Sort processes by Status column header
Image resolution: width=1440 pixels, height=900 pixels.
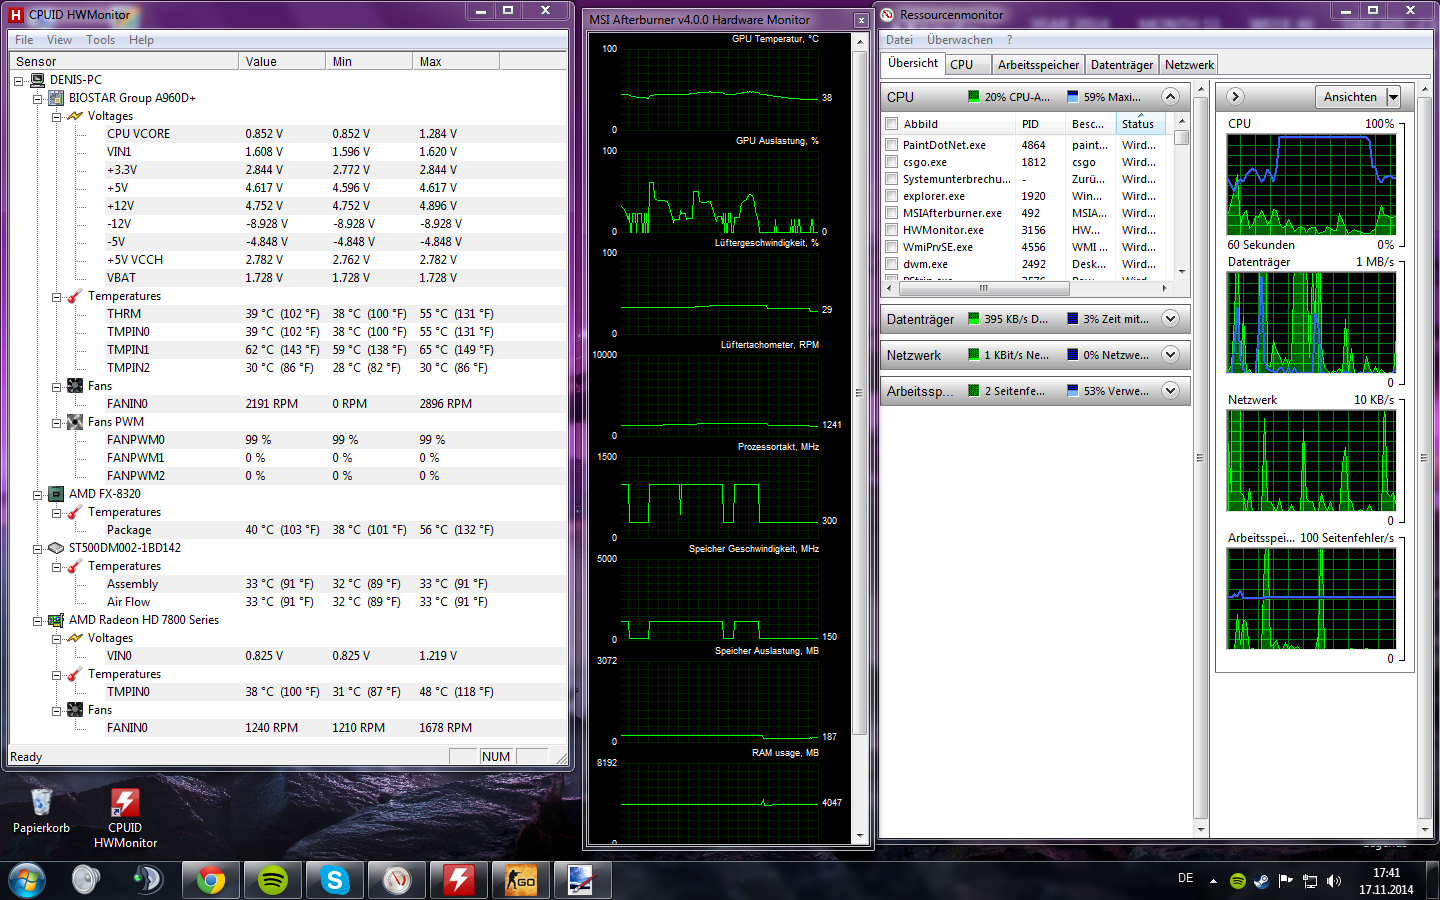pyautogui.click(x=1141, y=124)
